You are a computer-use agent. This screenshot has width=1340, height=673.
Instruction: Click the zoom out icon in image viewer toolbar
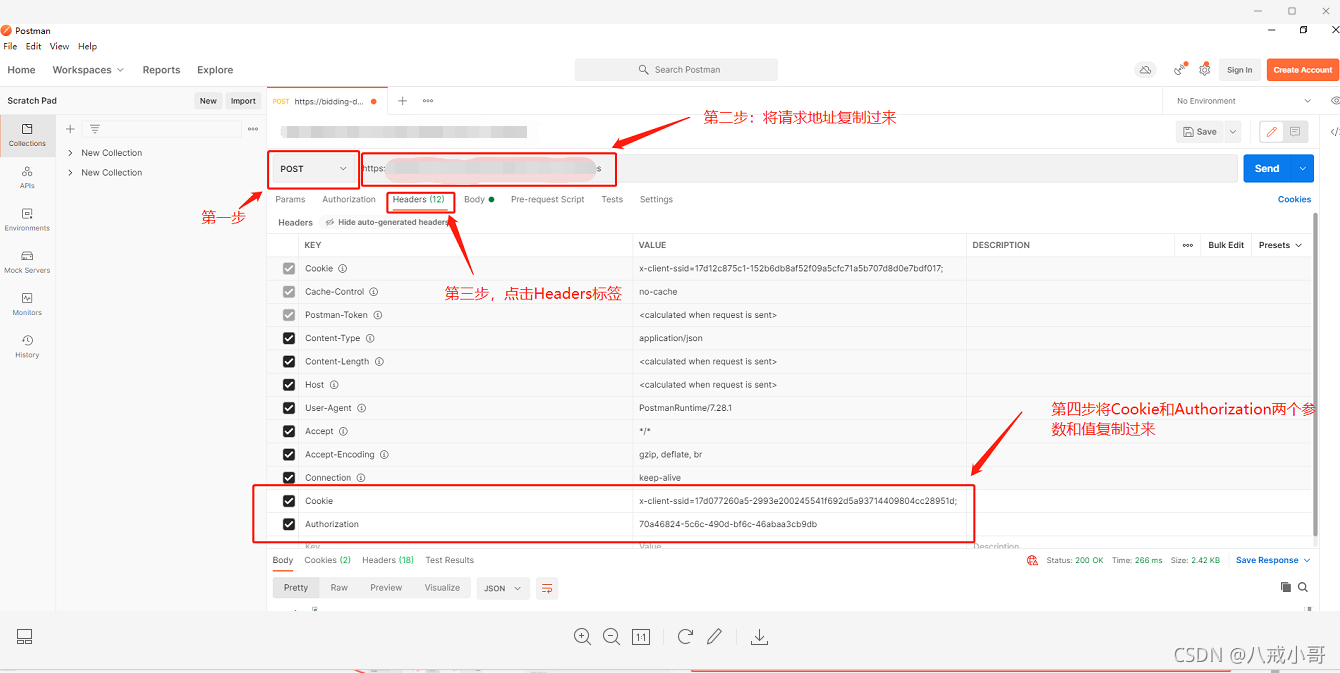point(611,637)
